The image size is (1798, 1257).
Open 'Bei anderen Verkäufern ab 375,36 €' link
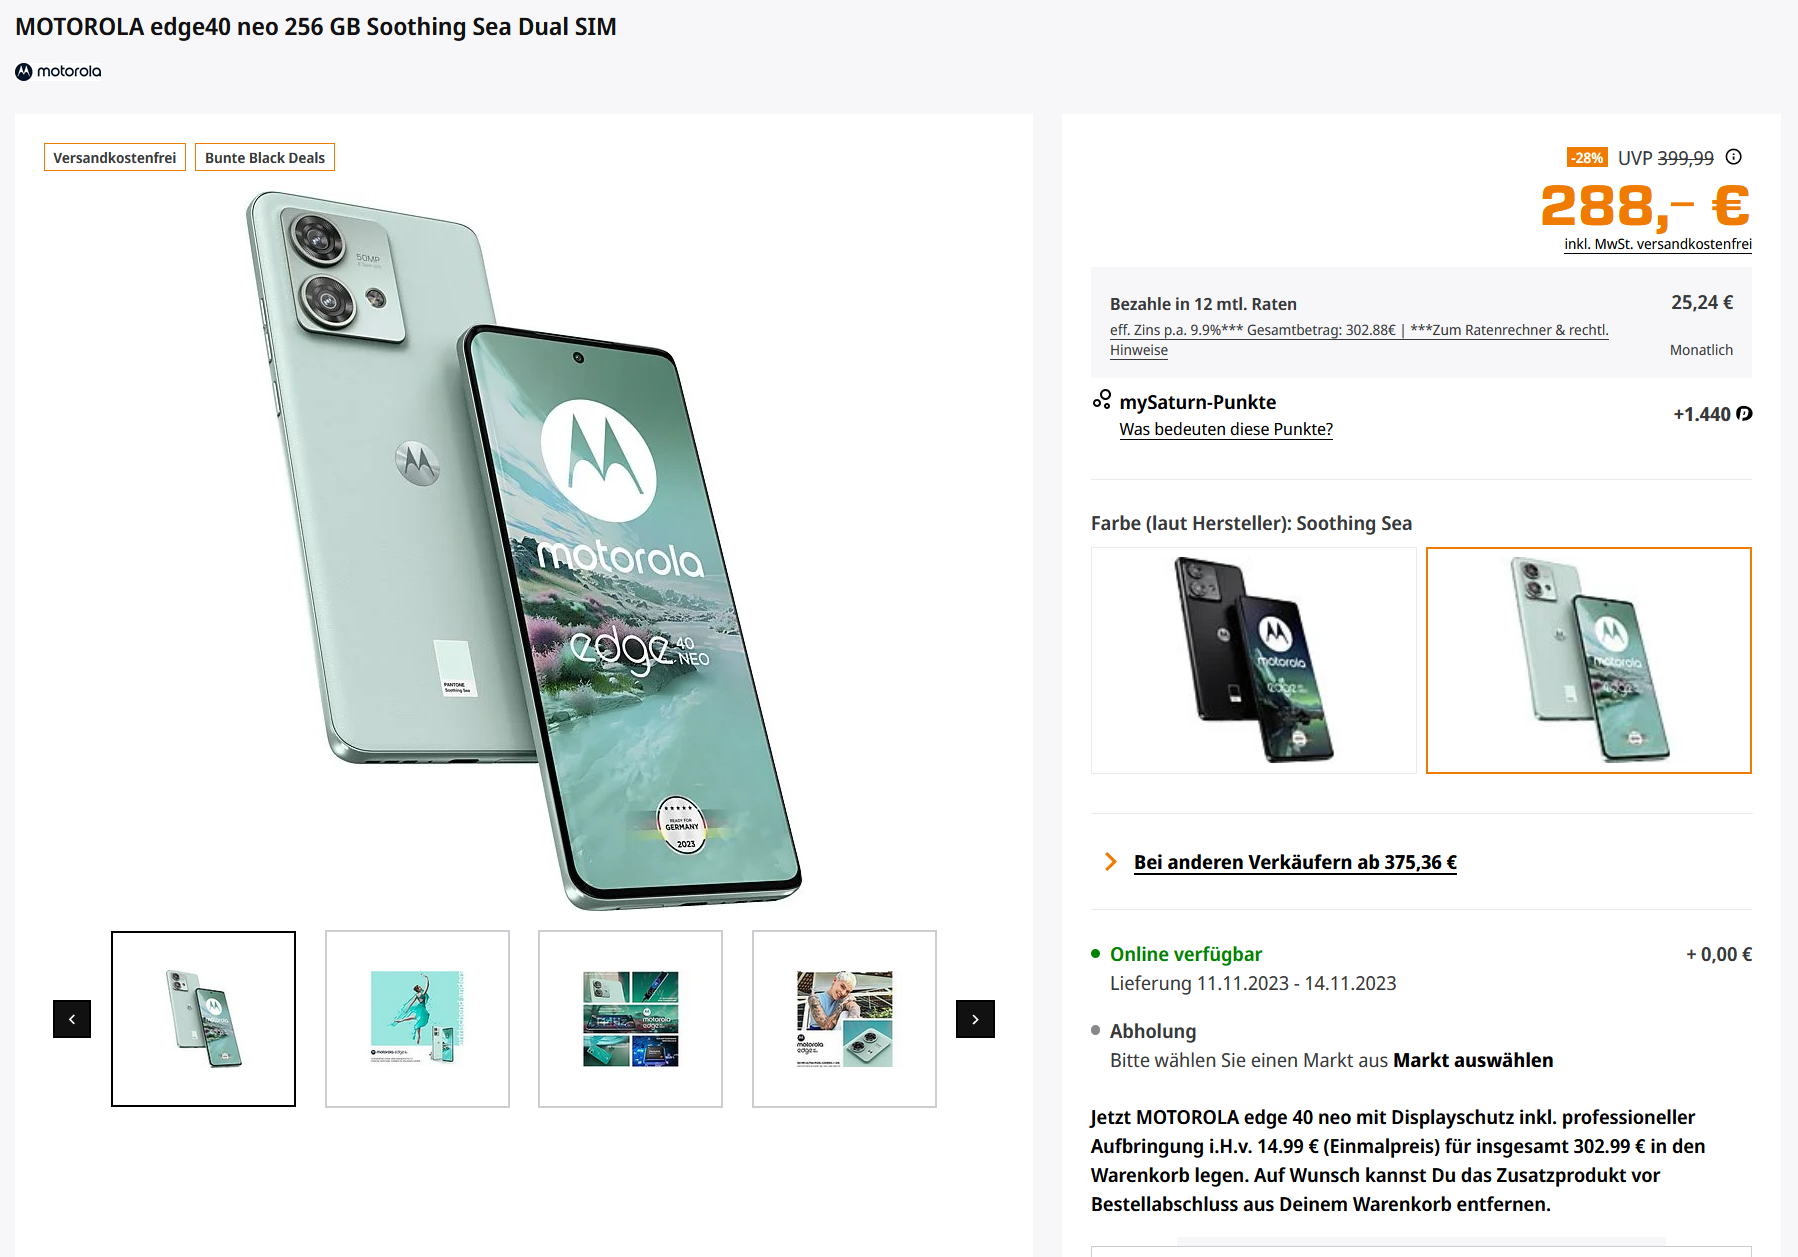(1295, 862)
